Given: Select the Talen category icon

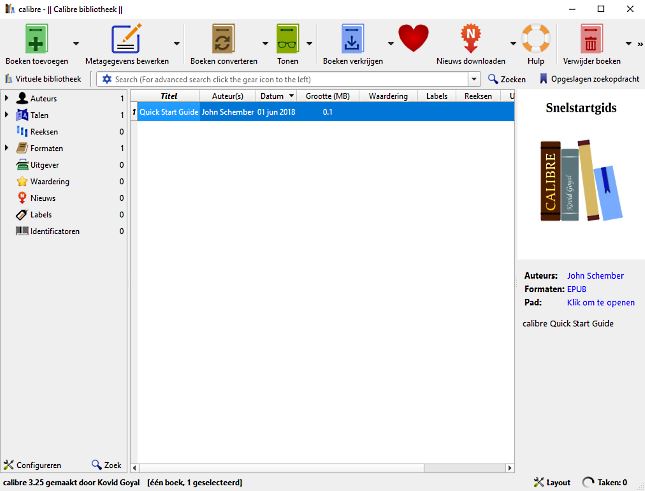Looking at the screenshot, I should pos(22,115).
